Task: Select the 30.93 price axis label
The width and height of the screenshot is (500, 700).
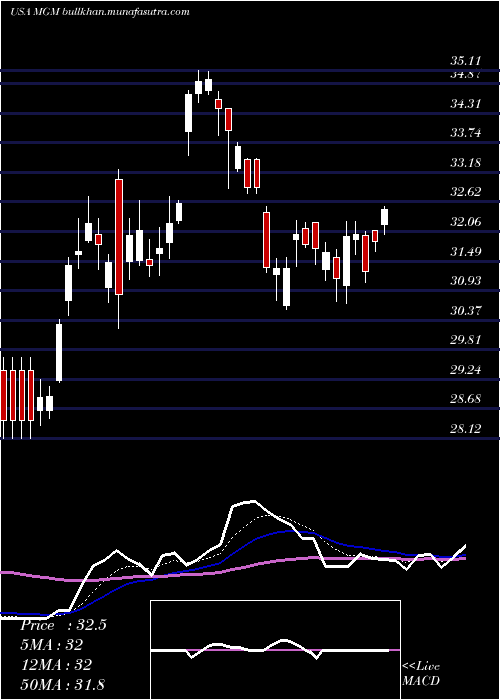Action: coord(465,281)
